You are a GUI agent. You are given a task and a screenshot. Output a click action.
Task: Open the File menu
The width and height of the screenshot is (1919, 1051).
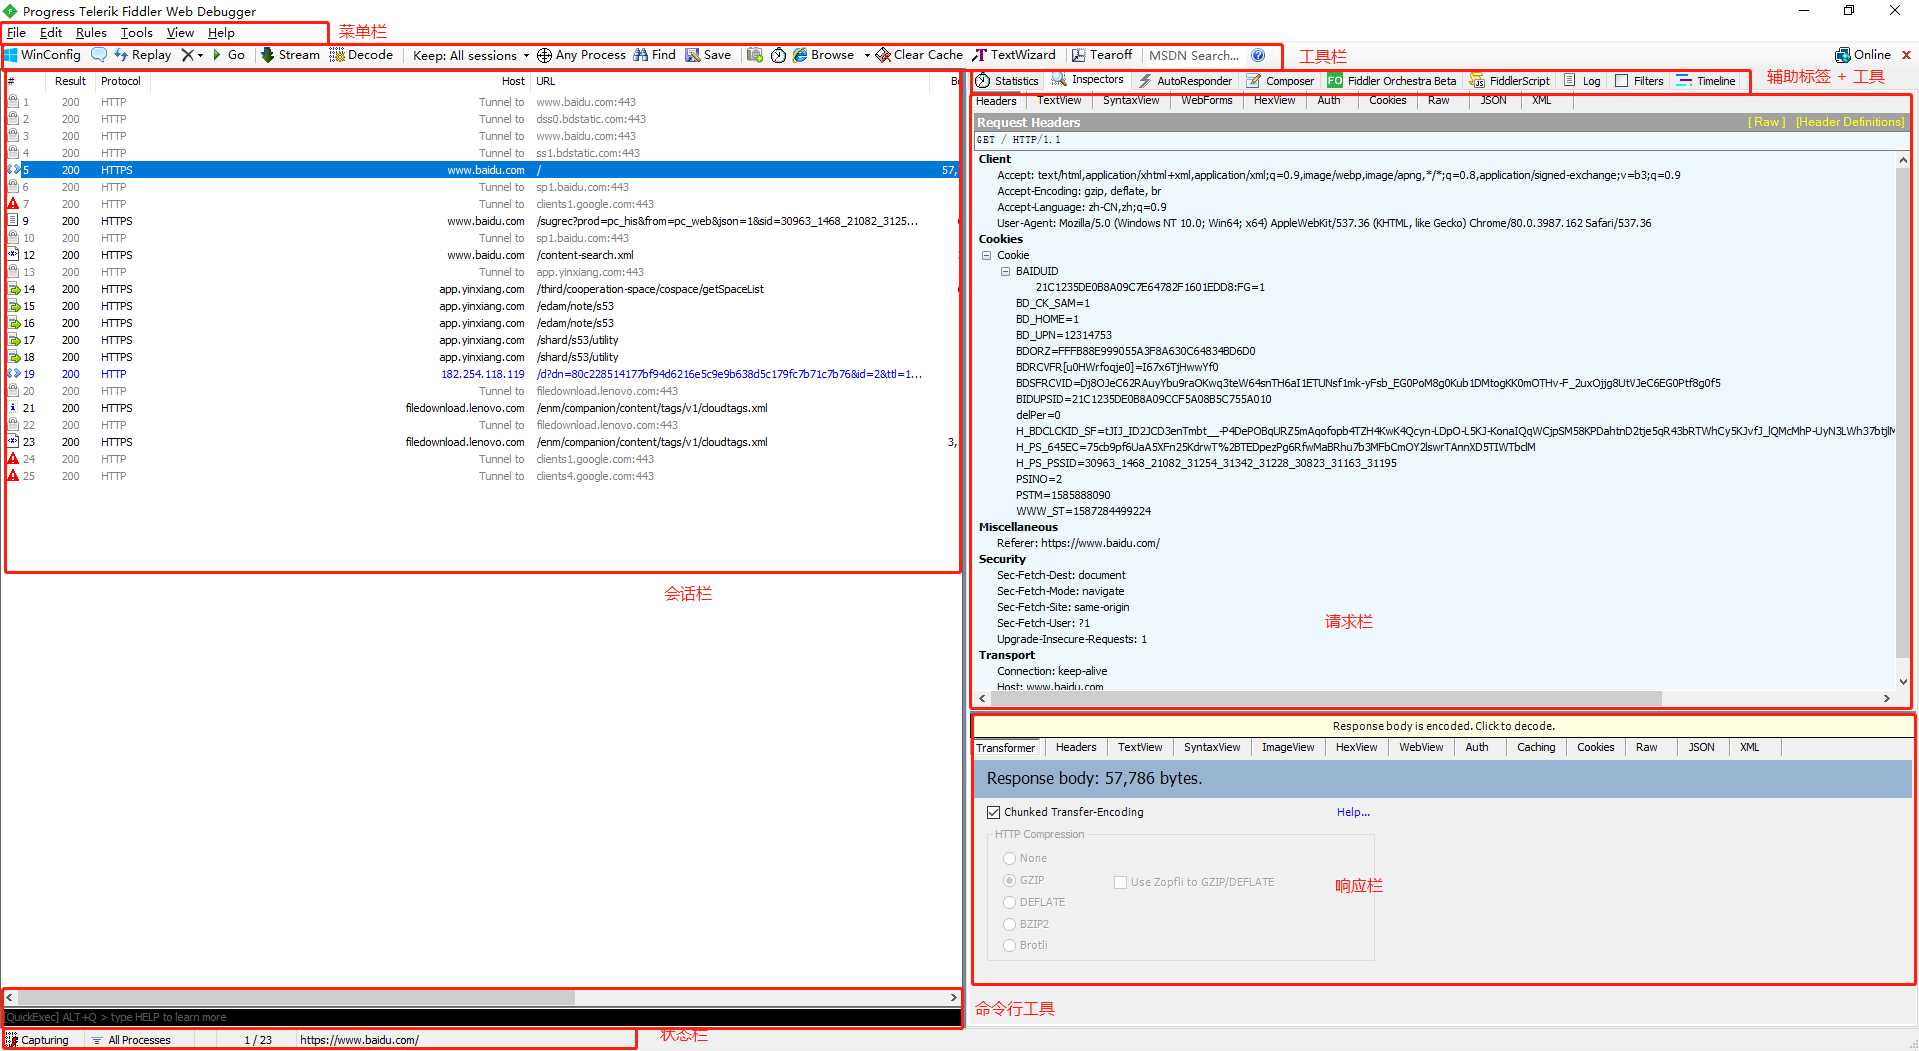(x=17, y=33)
